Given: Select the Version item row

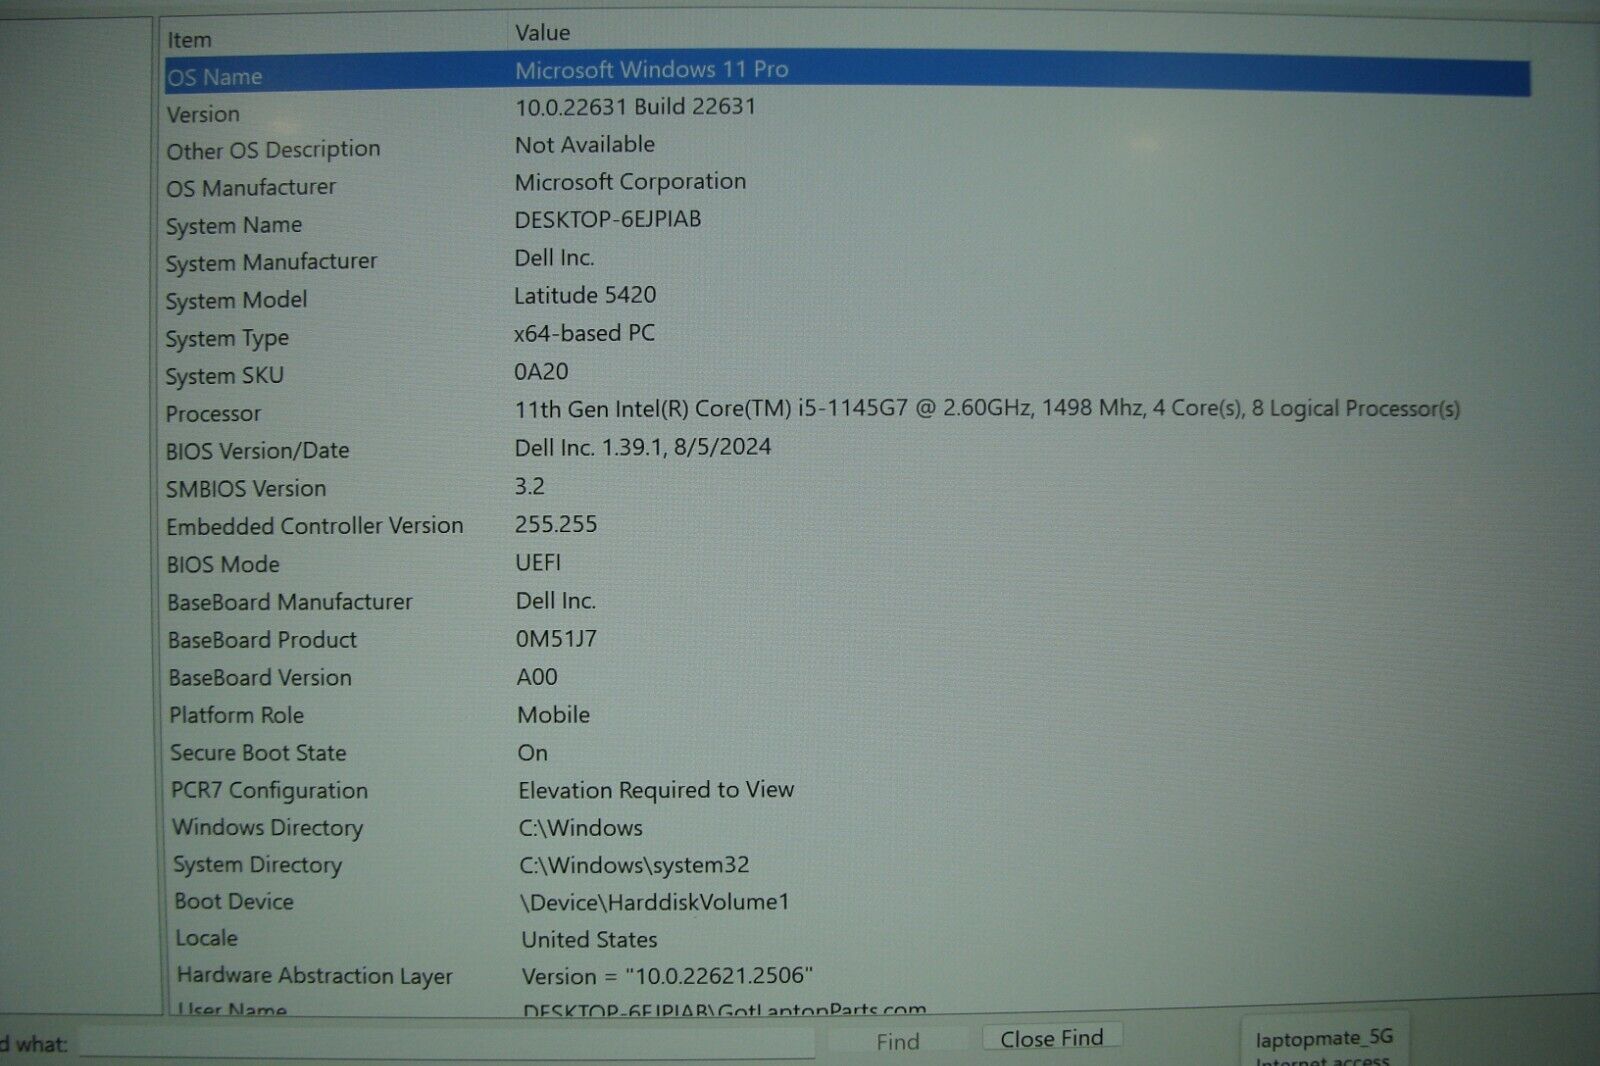Looking at the screenshot, I should (847, 111).
